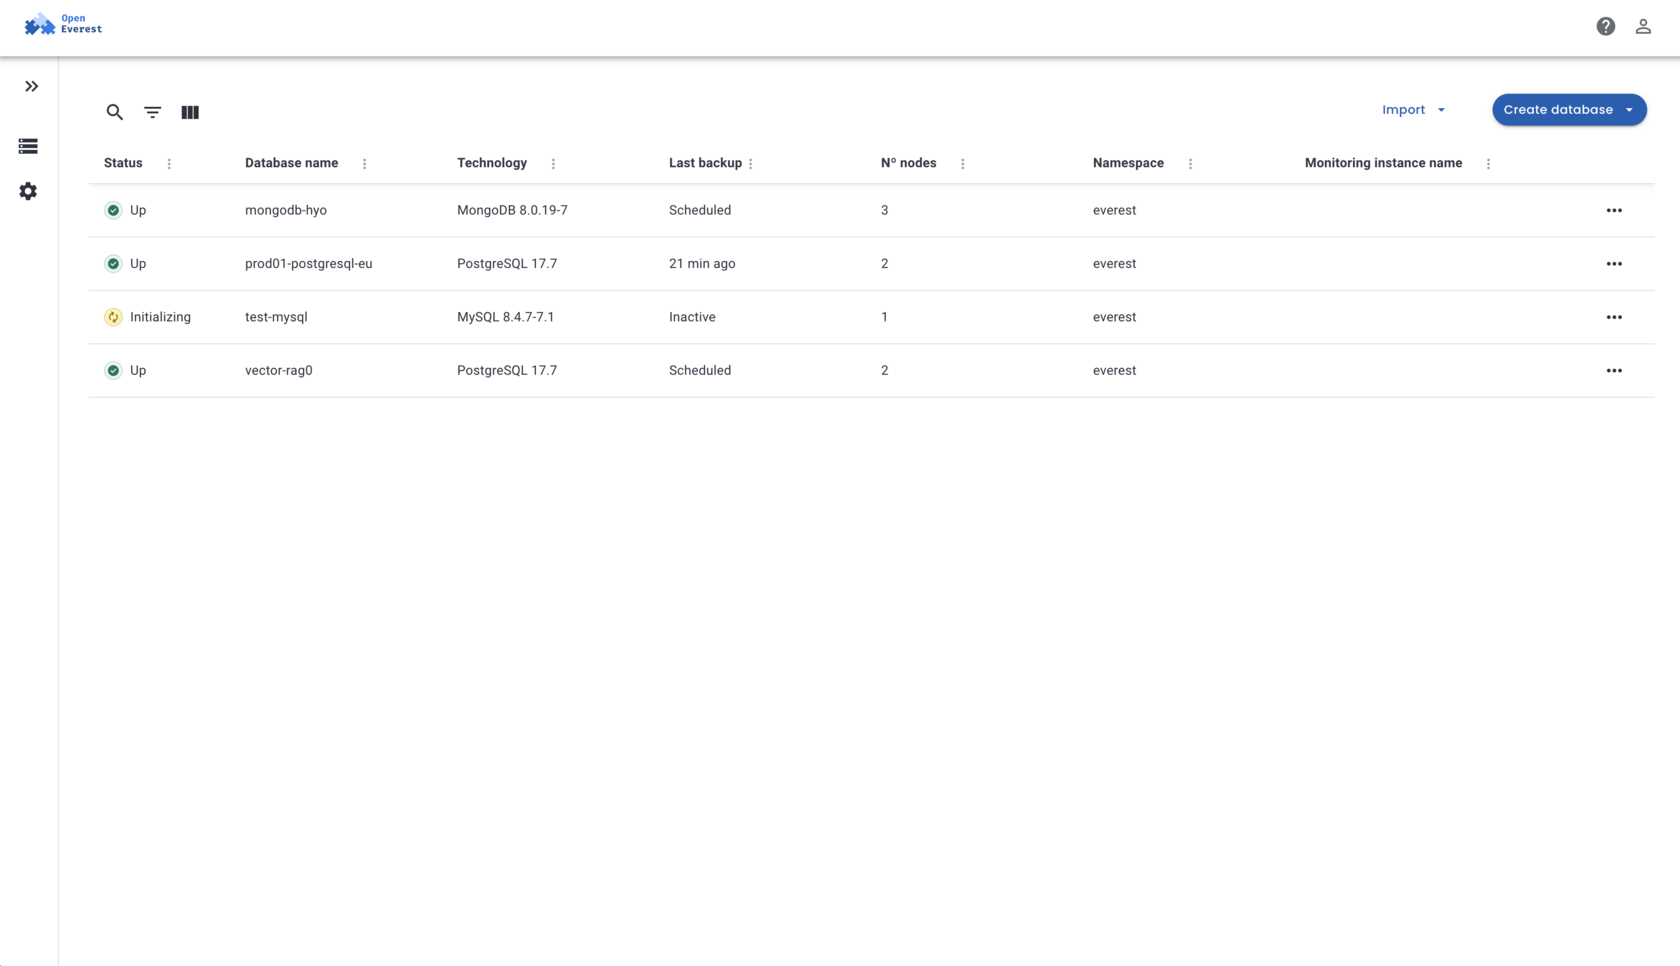This screenshot has width=1680, height=966.
Task: Click the Initializing status indicator for test-mysql
Action: pyautogui.click(x=112, y=317)
